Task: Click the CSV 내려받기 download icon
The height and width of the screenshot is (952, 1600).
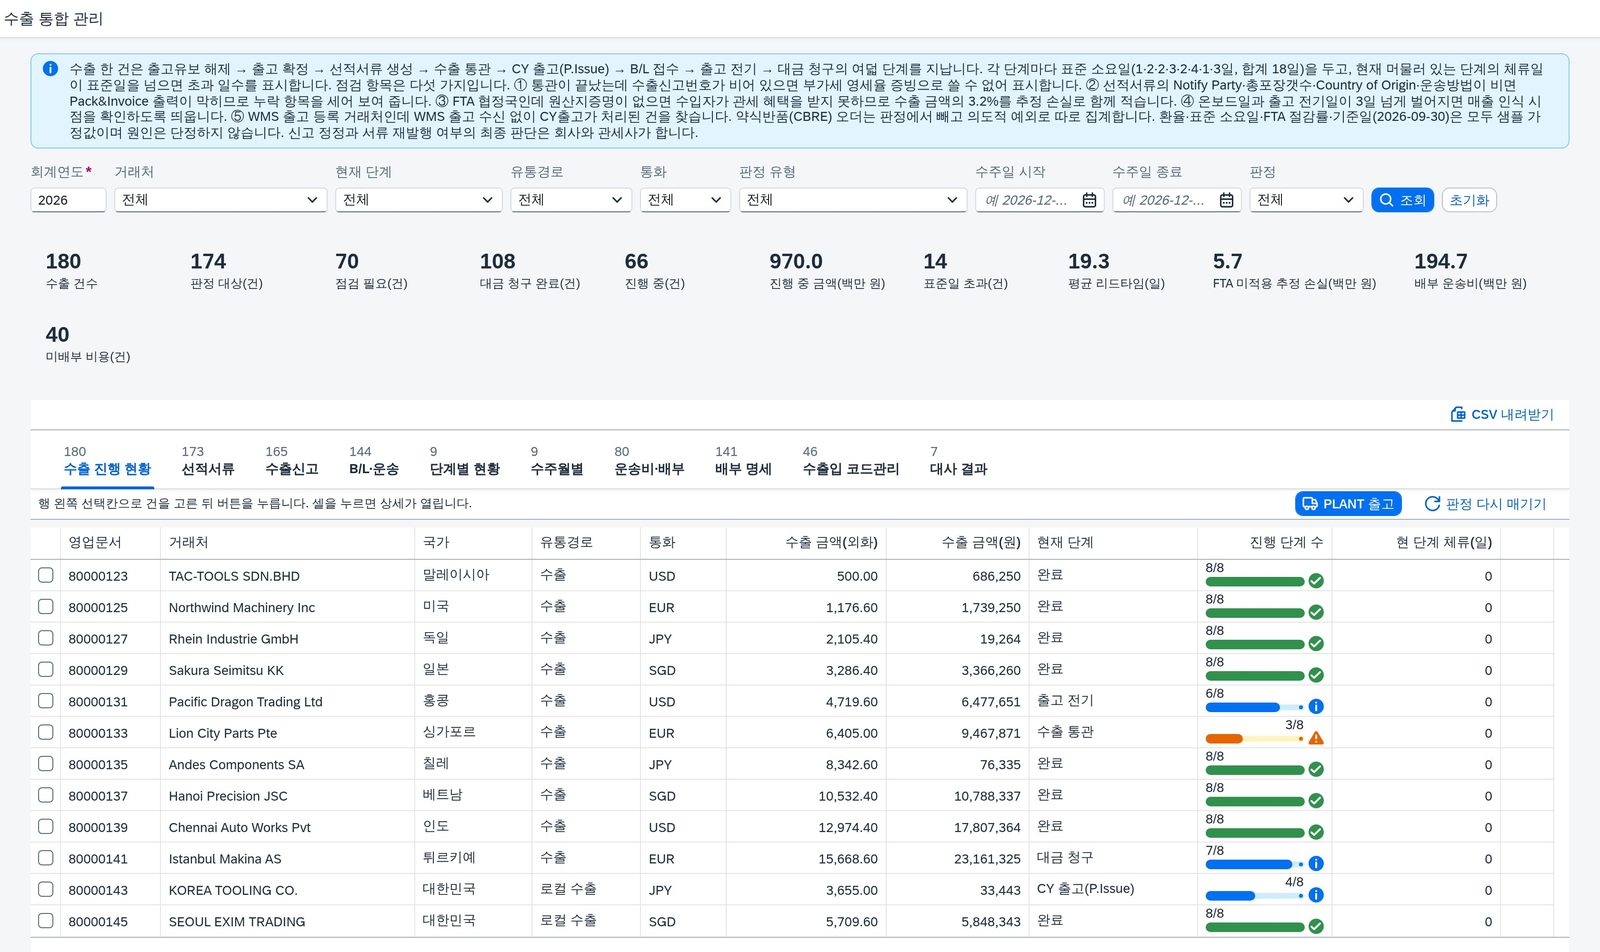Action: click(1458, 414)
